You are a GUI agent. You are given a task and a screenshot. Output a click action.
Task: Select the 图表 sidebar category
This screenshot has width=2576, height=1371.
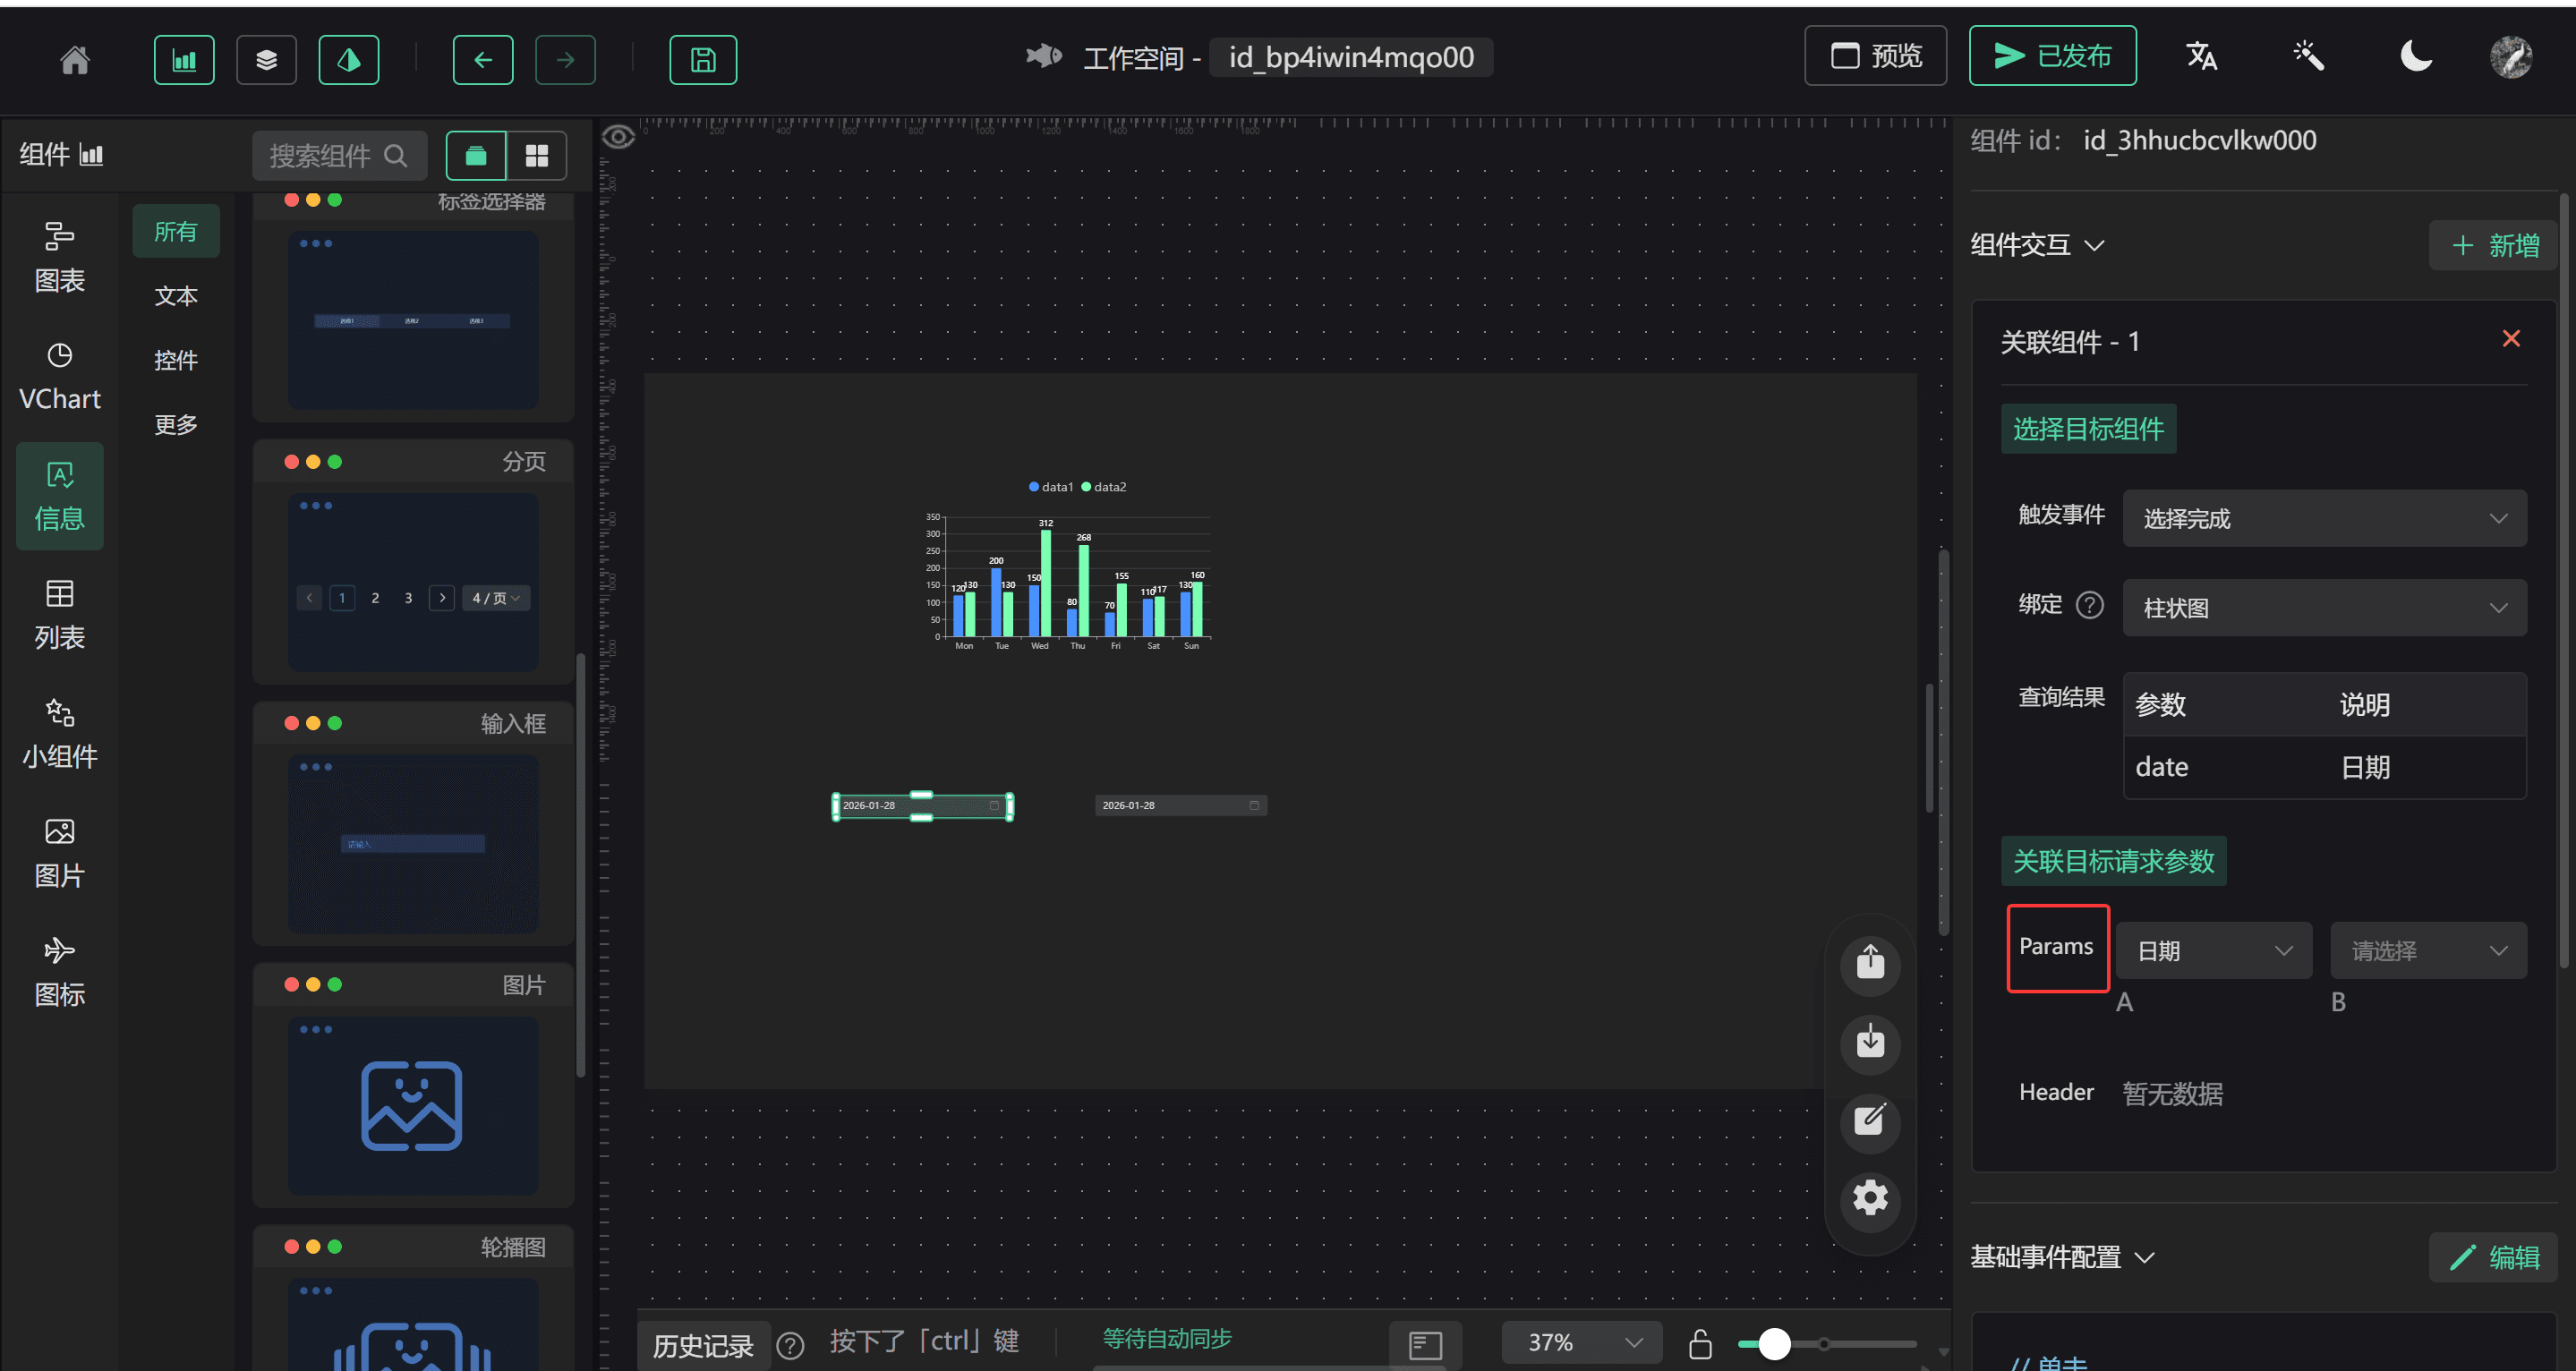pos(60,258)
